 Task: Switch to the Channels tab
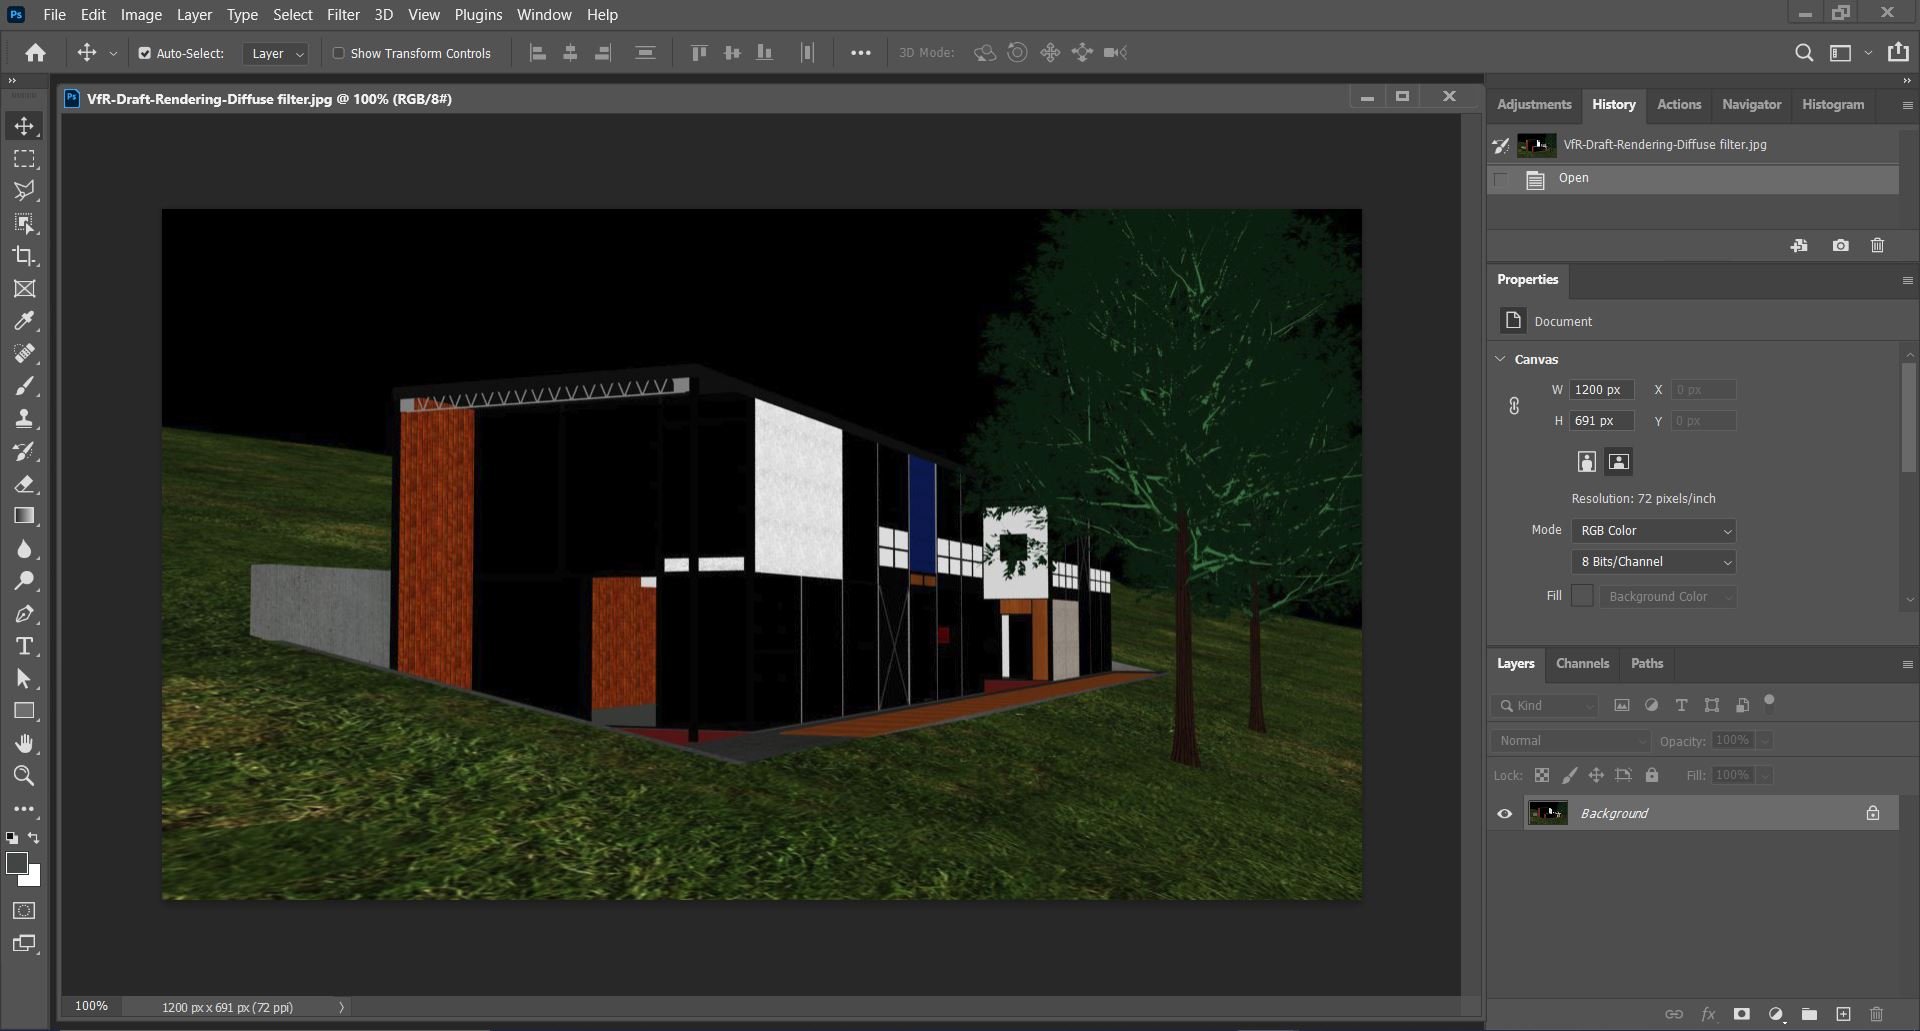point(1581,663)
